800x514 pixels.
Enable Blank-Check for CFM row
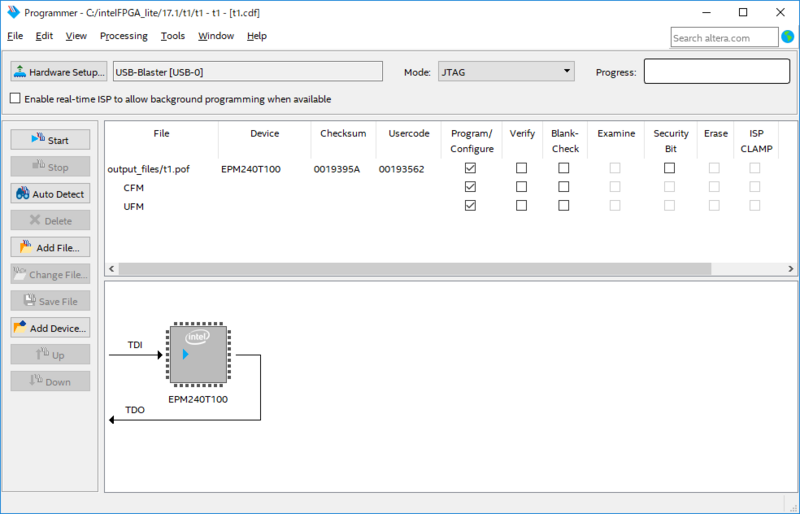tap(564, 187)
